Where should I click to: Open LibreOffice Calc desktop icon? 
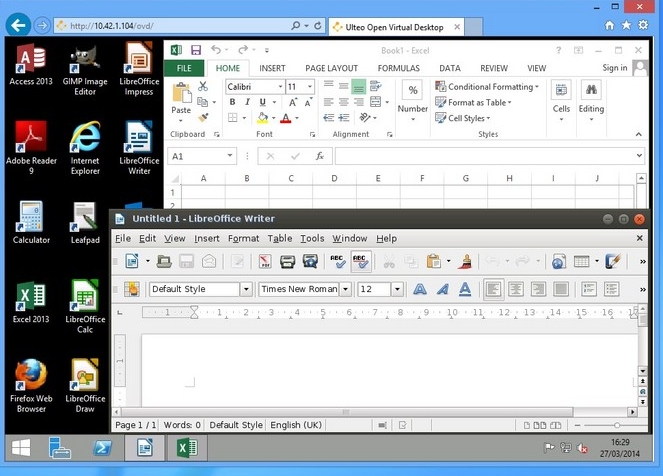click(x=85, y=307)
